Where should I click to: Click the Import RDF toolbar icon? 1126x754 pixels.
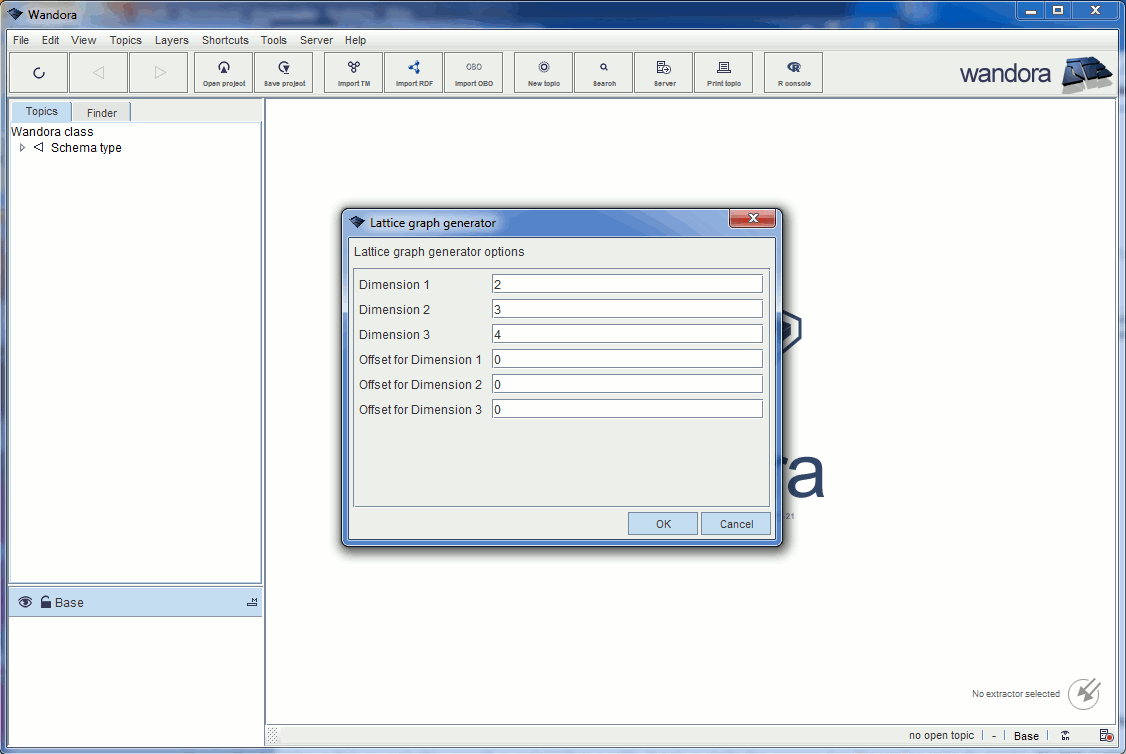click(414, 72)
